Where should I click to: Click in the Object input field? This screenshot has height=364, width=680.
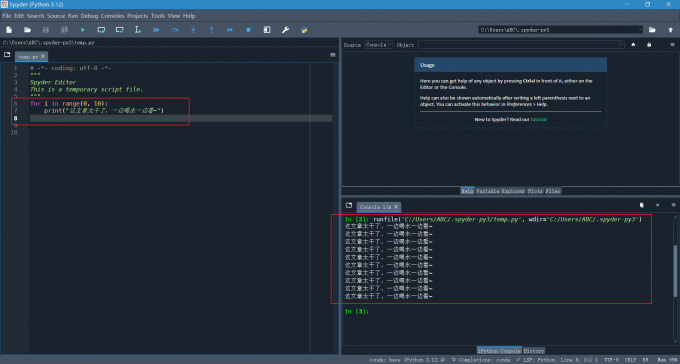518,45
